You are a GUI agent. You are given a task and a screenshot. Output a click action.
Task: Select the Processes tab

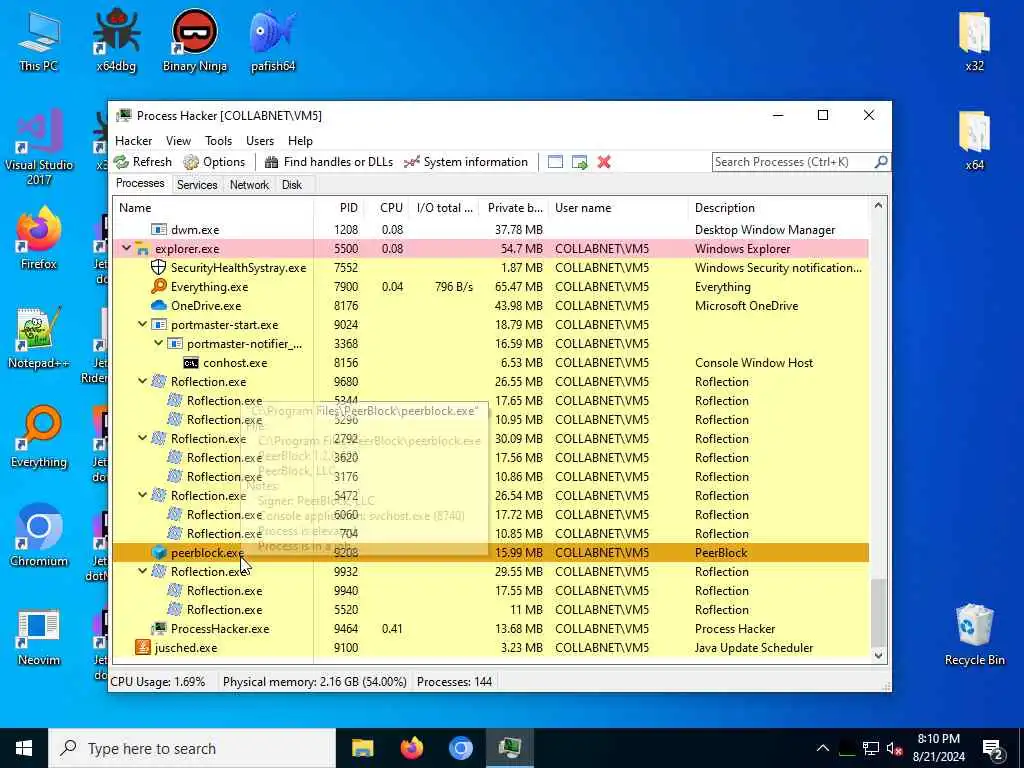(140, 184)
